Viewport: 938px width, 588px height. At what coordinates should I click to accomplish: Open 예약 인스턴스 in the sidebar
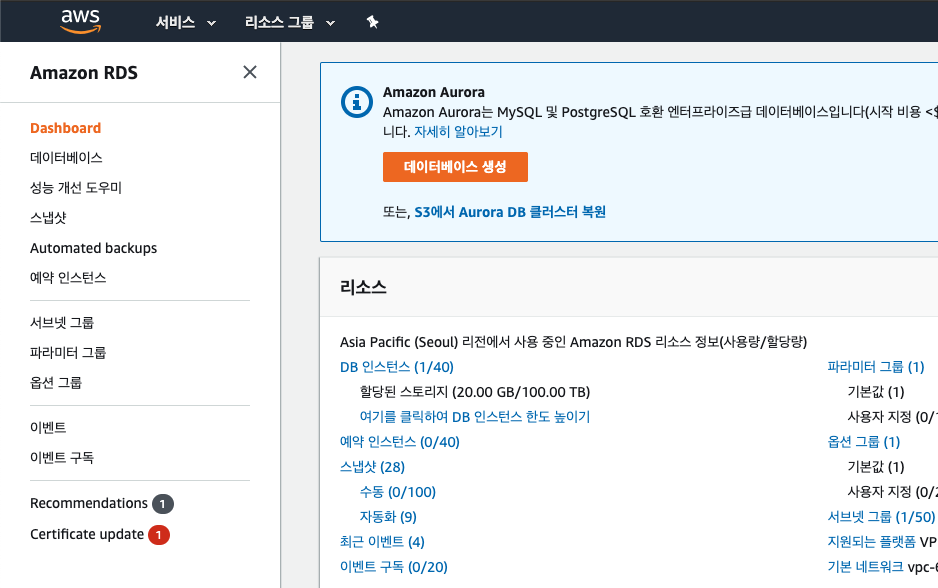(x=68, y=278)
